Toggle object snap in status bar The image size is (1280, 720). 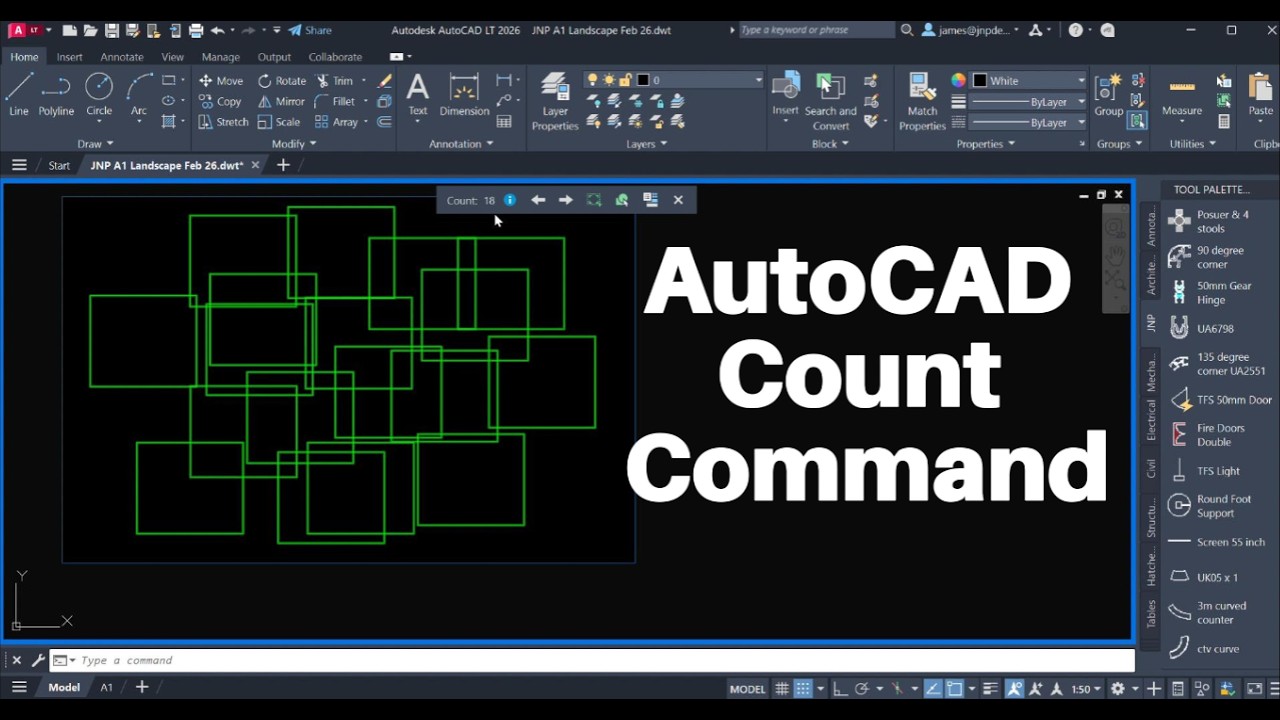[x=955, y=688]
